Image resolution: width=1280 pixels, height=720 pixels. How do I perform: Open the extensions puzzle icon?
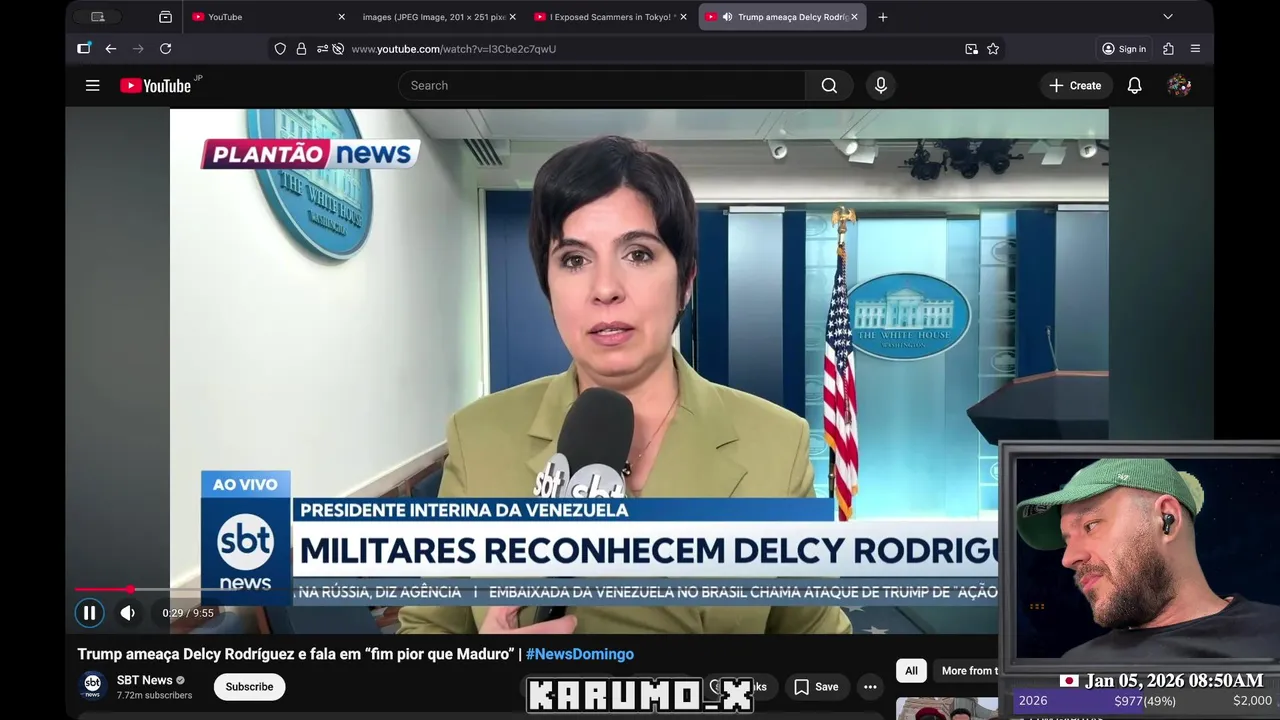point(1168,48)
